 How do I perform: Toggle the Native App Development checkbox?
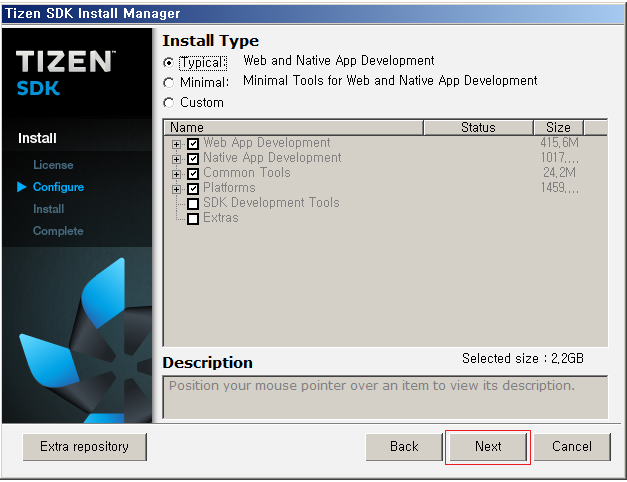pyautogui.click(x=193, y=159)
